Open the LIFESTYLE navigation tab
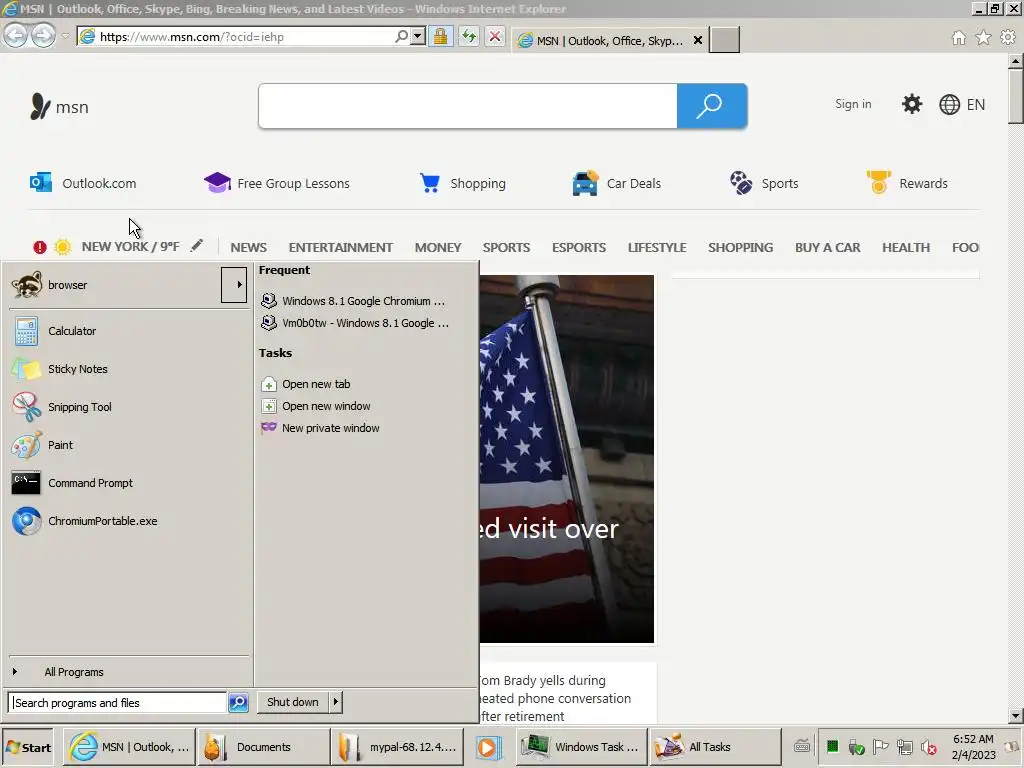This screenshot has width=1024, height=768. [x=656, y=248]
